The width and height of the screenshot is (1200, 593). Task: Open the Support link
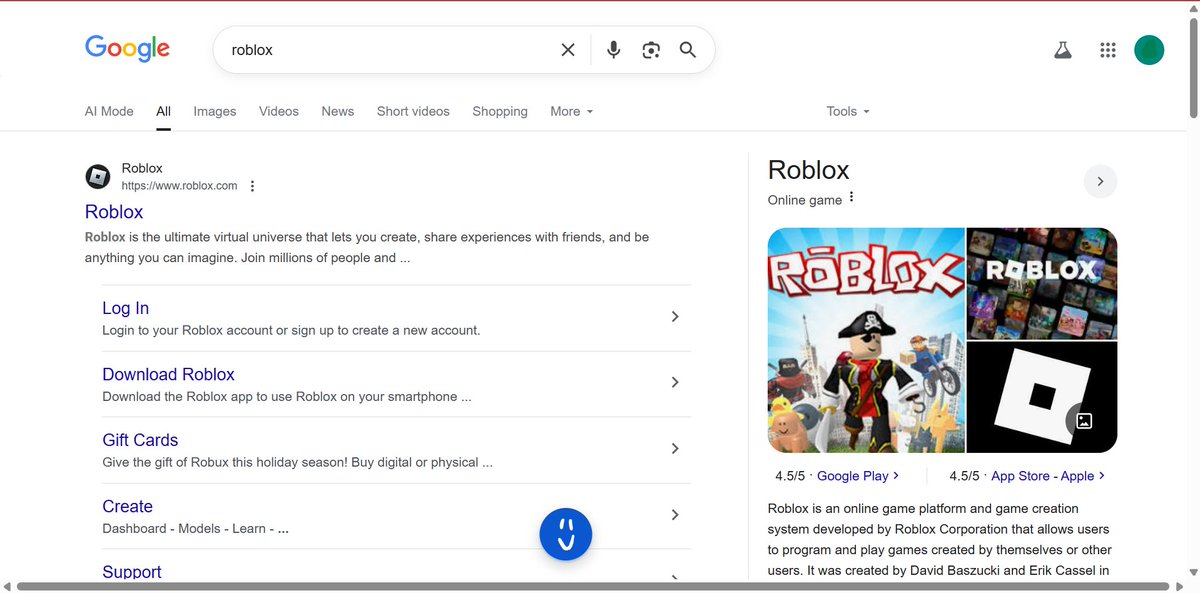132,572
